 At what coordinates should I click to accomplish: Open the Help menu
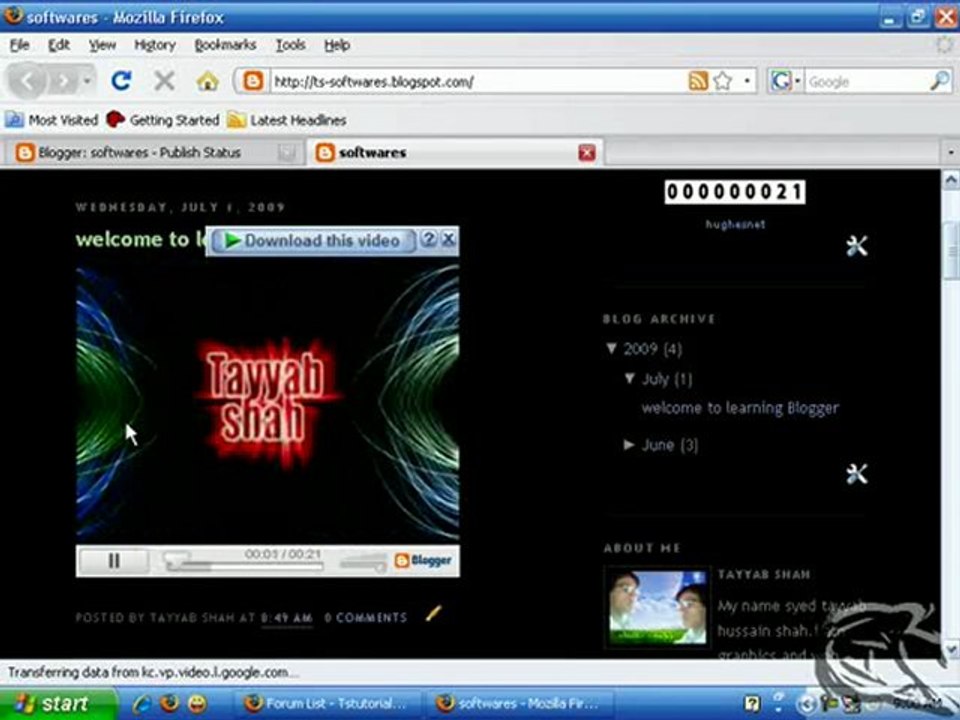tap(337, 45)
